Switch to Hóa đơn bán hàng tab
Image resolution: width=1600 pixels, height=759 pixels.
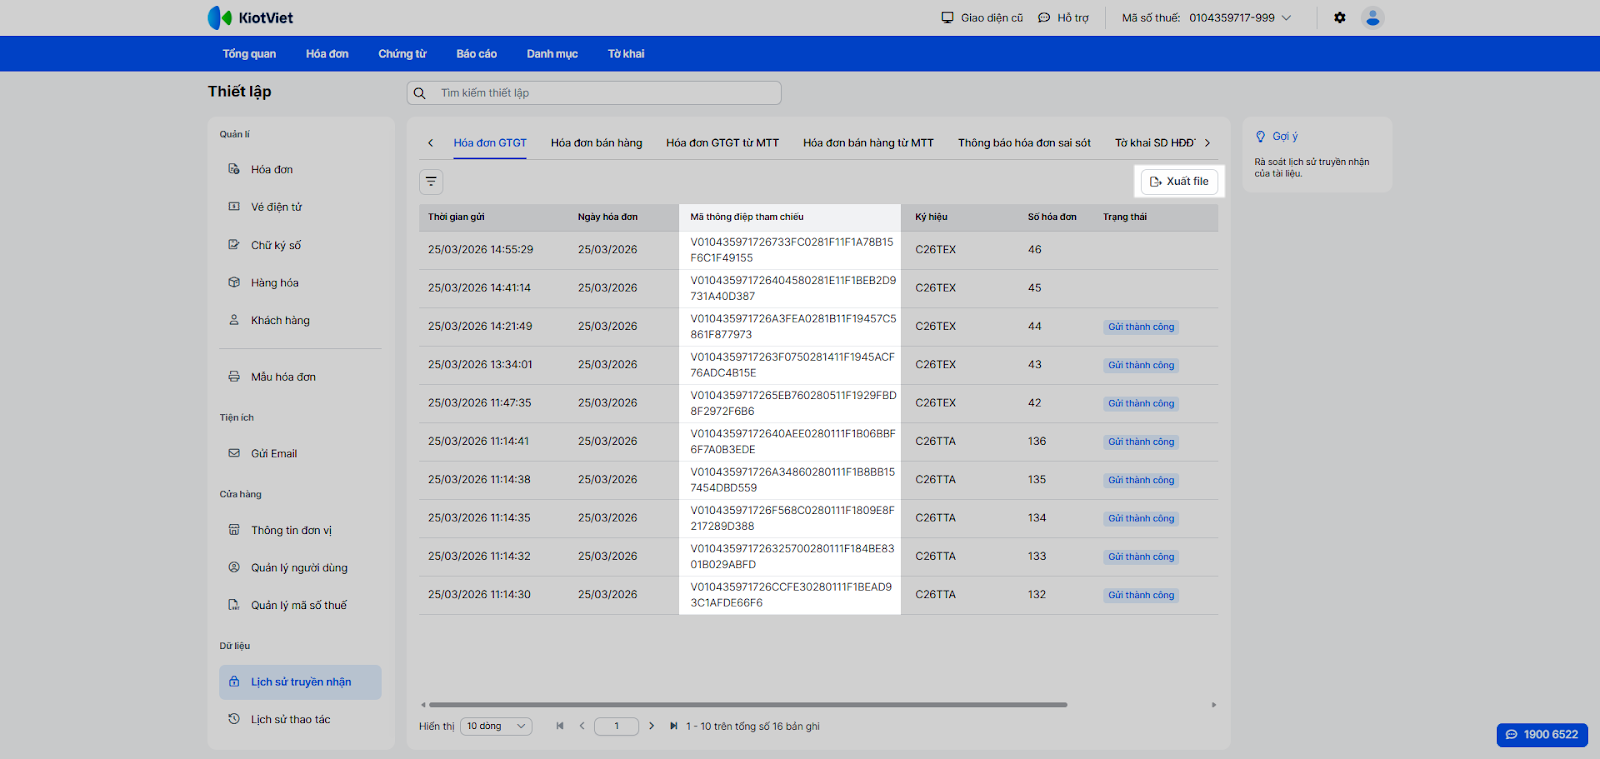click(x=596, y=143)
